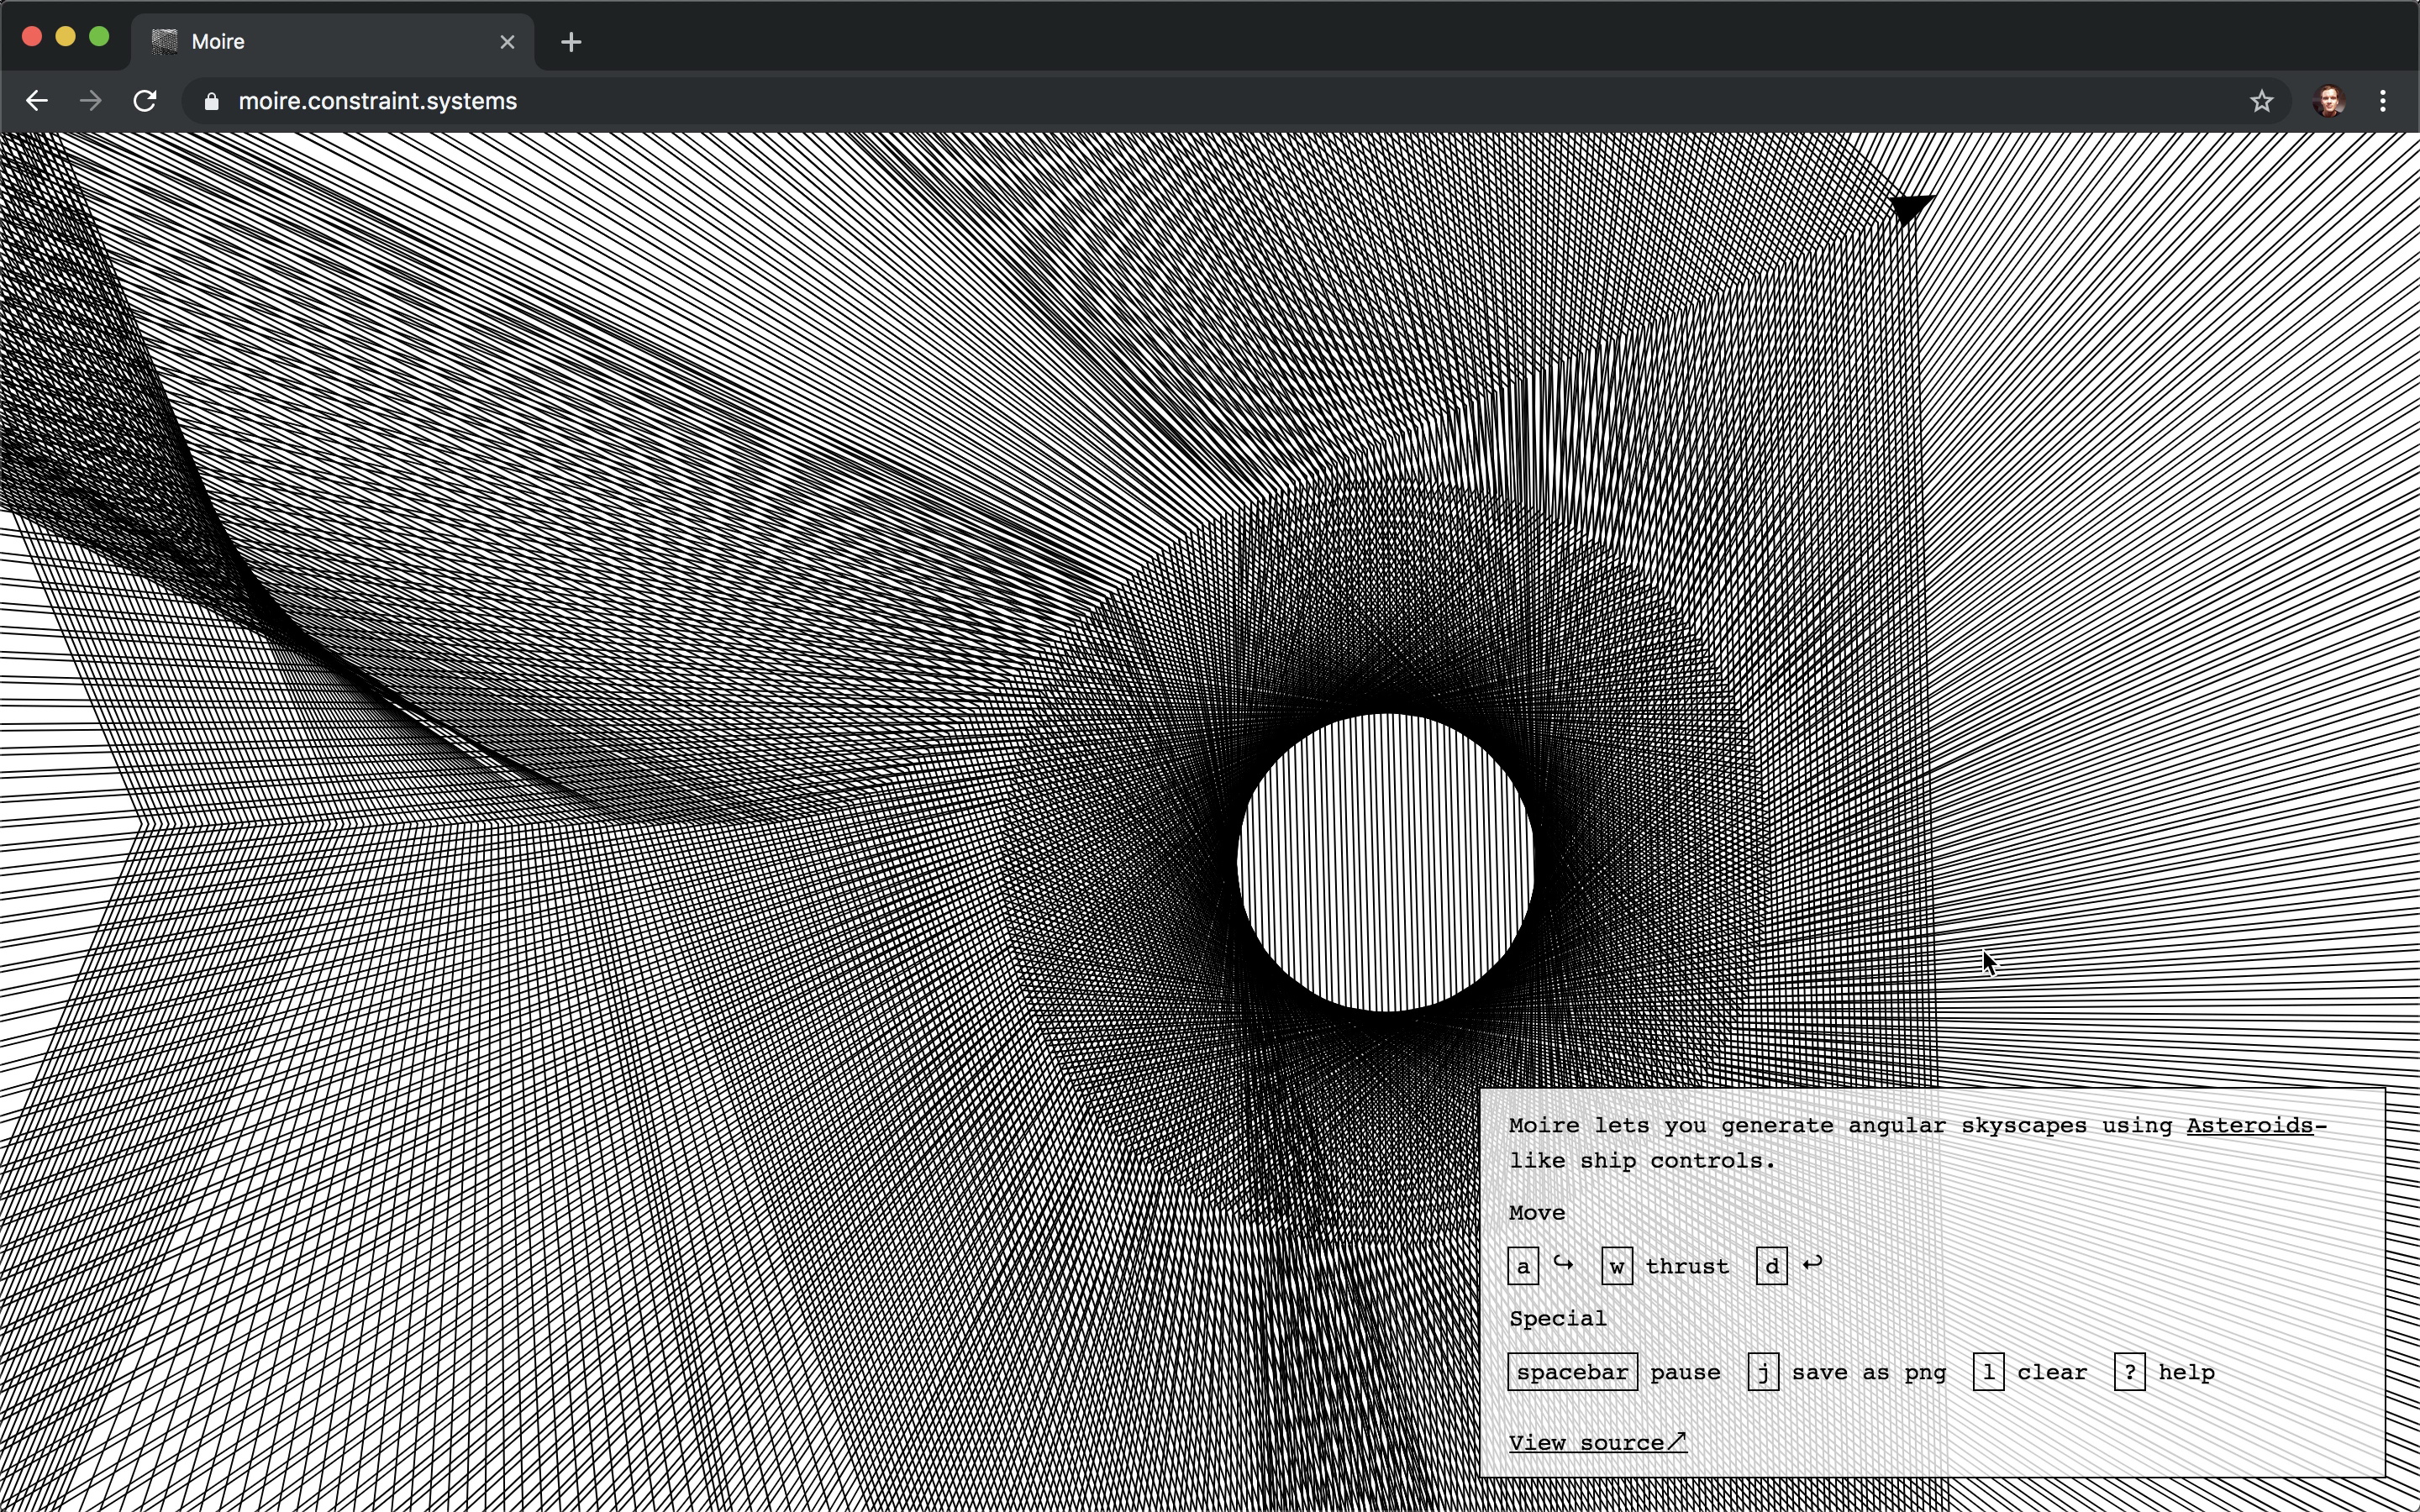Open the Chrome three-dot menu
Screen dimensions: 2420x1512
pyautogui.click(x=2383, y=101)
